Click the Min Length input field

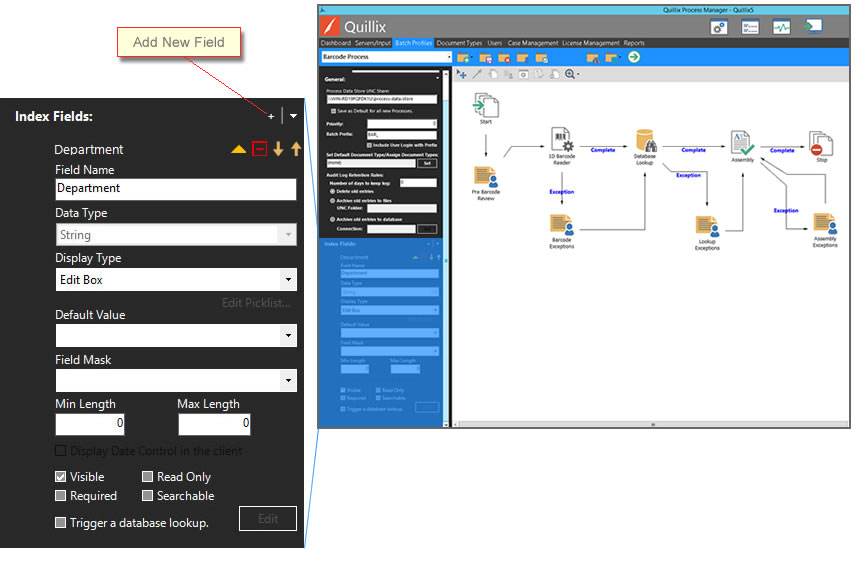[x=90, y=424]
